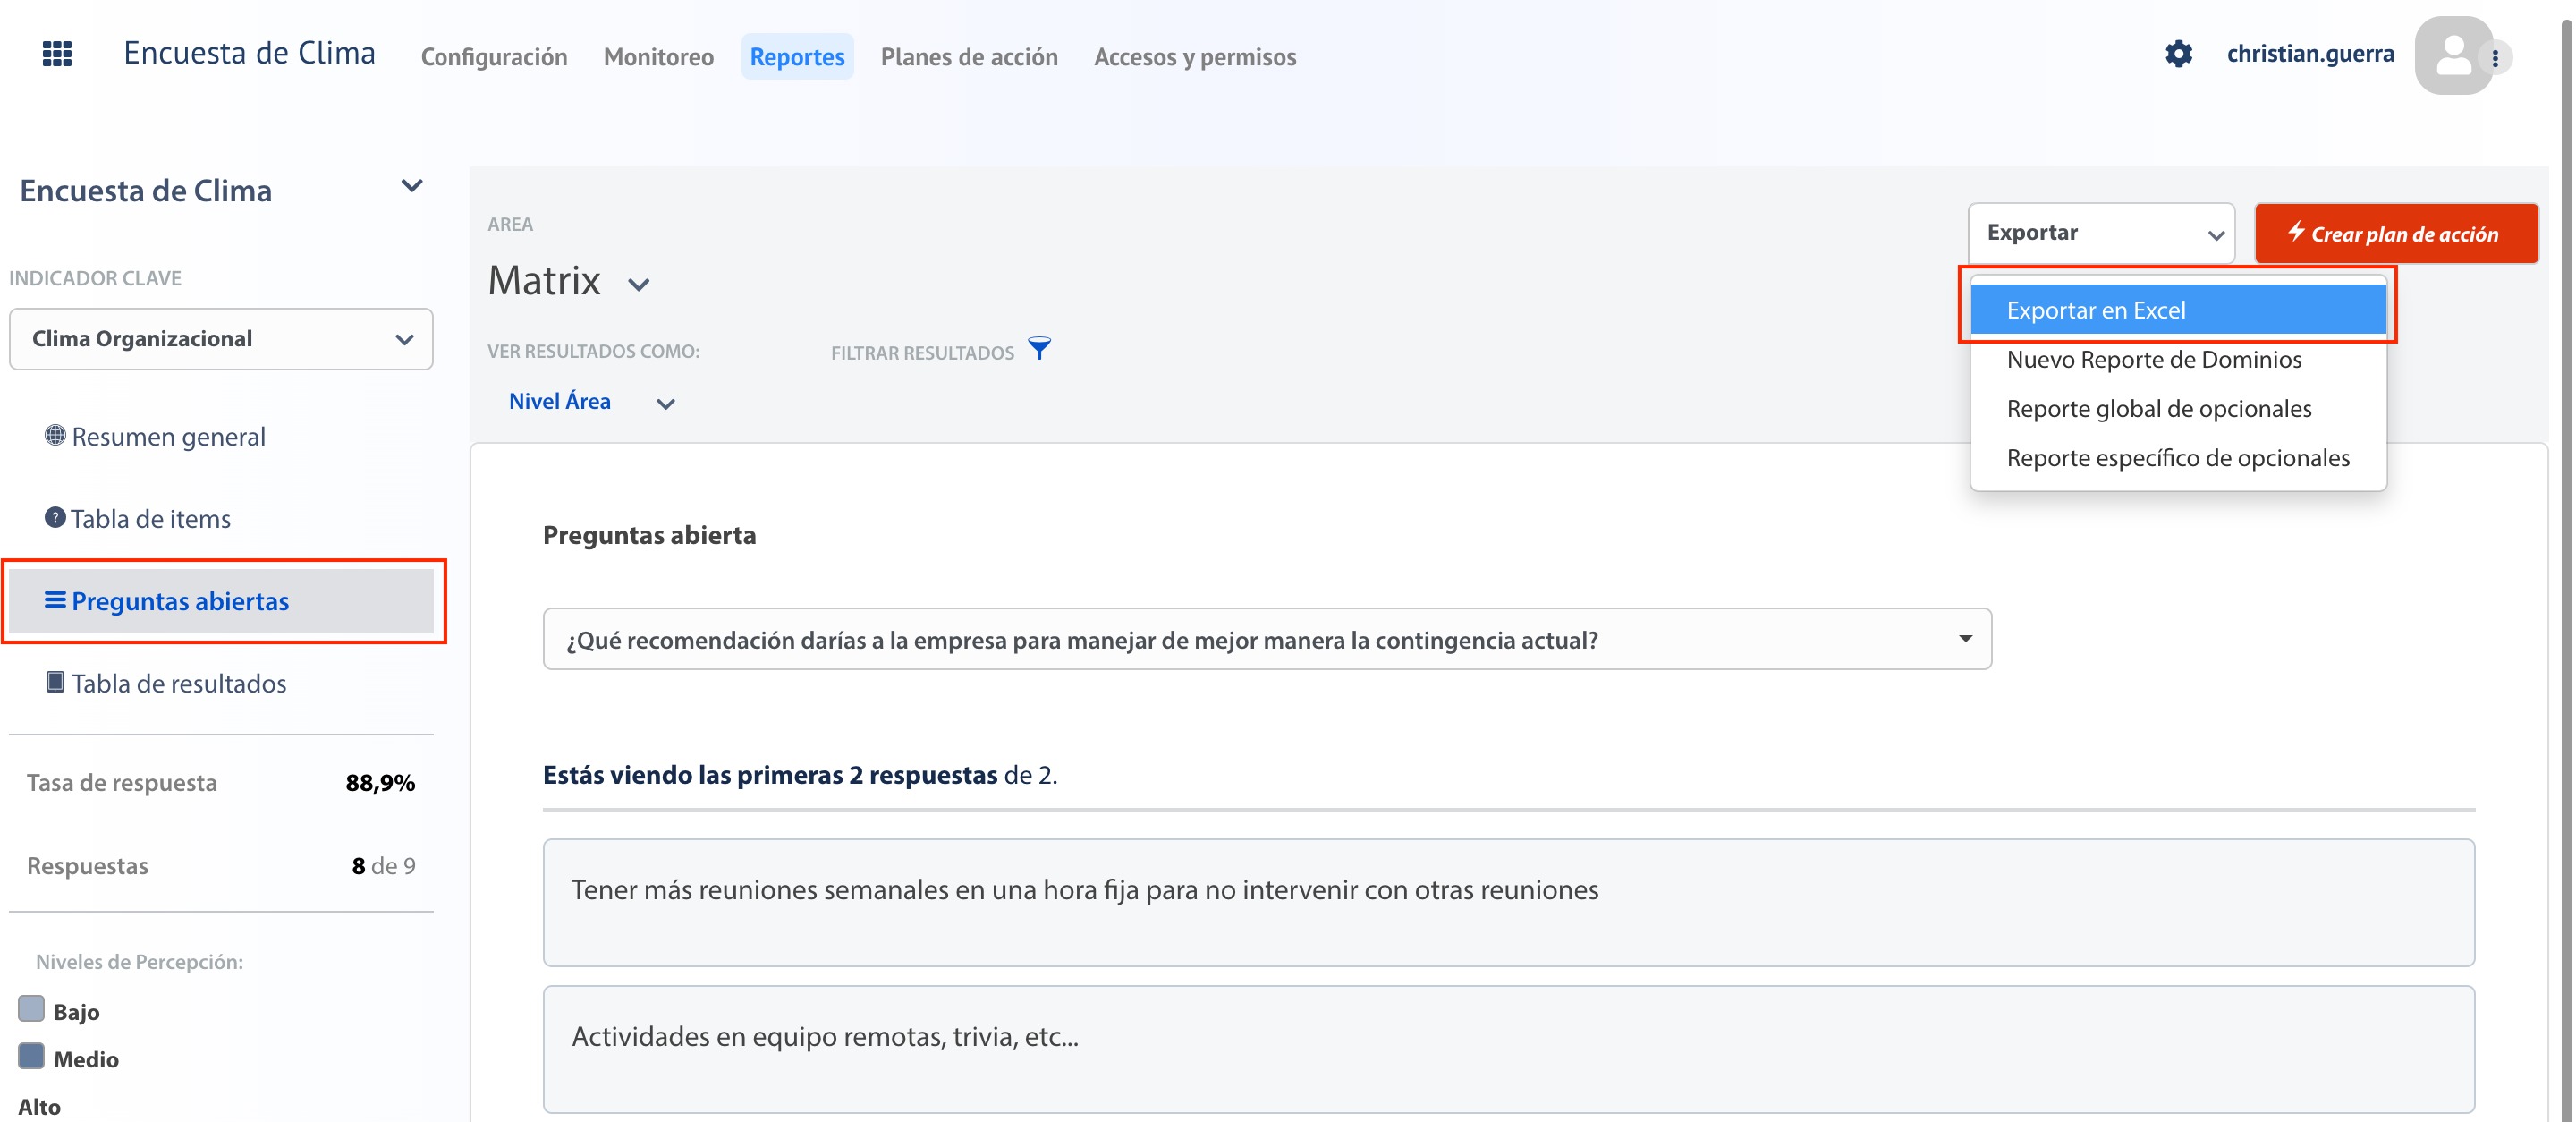Image resolution: width=2576 pixels, height=1122 pixels.
Task: Click the Preguntas abierta heading
Action: (x=649, y=535)
